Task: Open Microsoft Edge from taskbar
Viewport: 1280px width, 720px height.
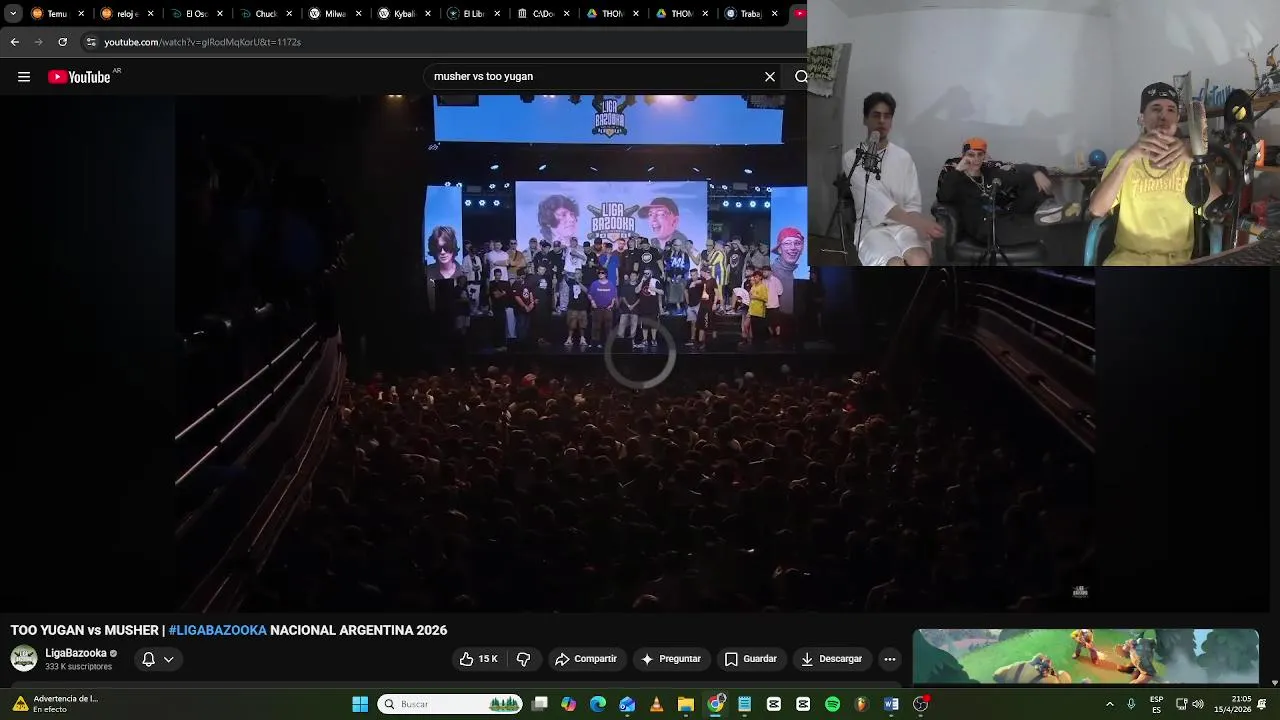Action: (598, 704)
